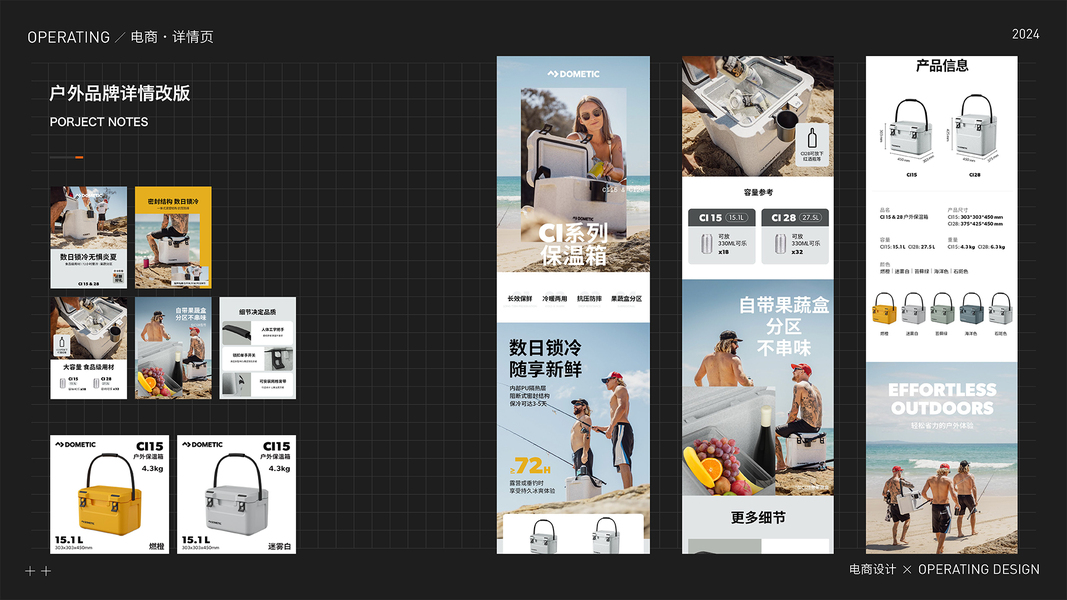Click the CI系列保温箱 headline
This screenshot has width=1067, height=600.
click(x=573, y=244)
